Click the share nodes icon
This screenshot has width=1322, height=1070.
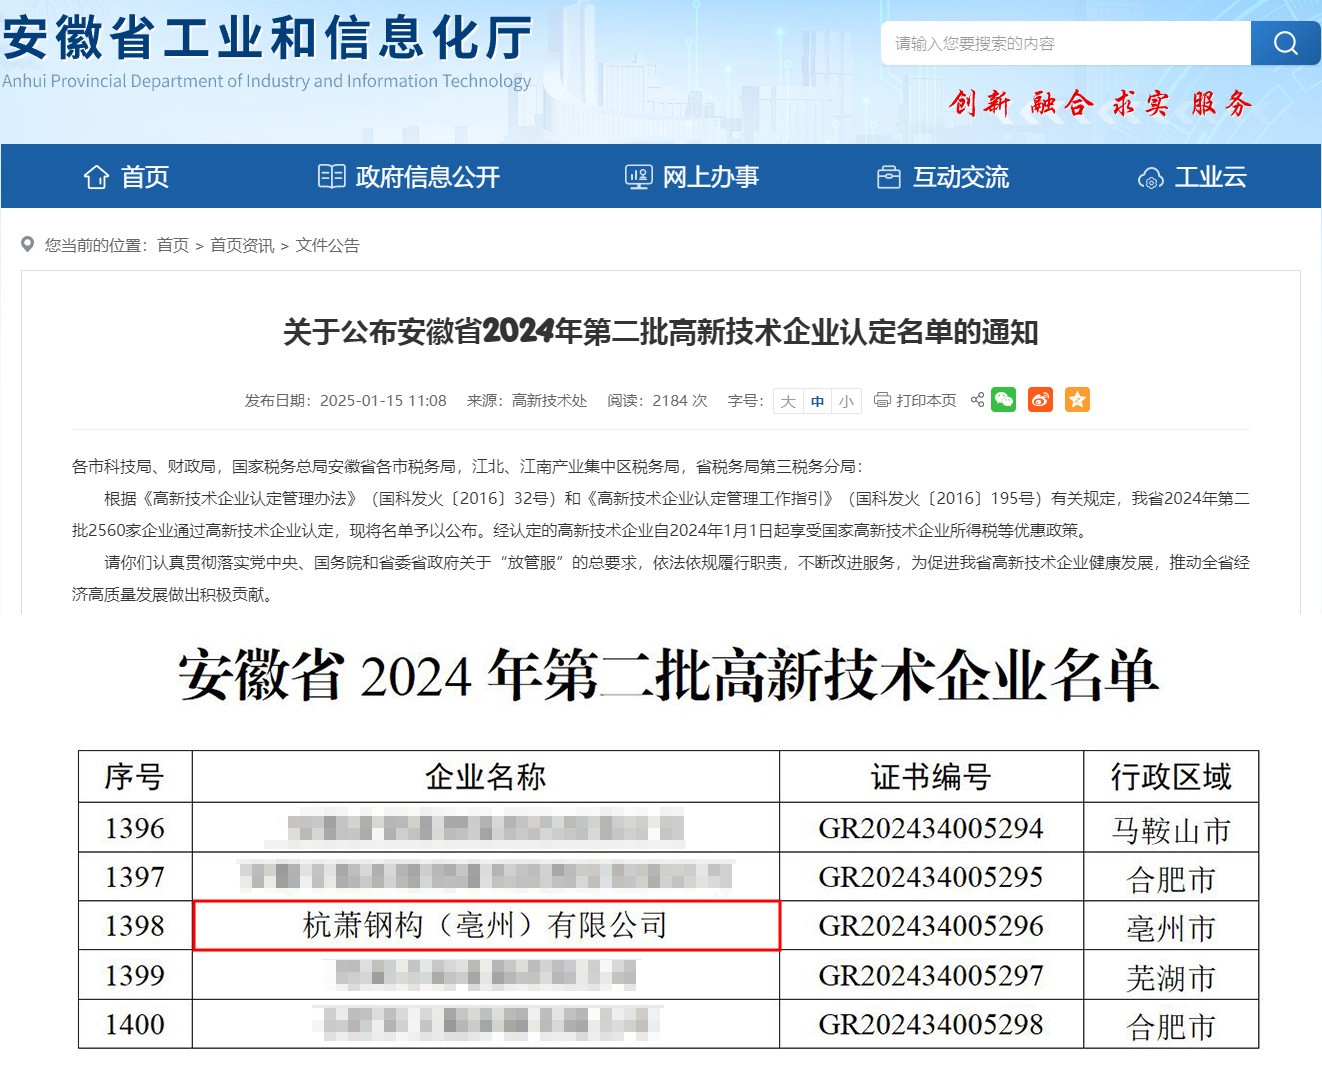tap(977, 400)
